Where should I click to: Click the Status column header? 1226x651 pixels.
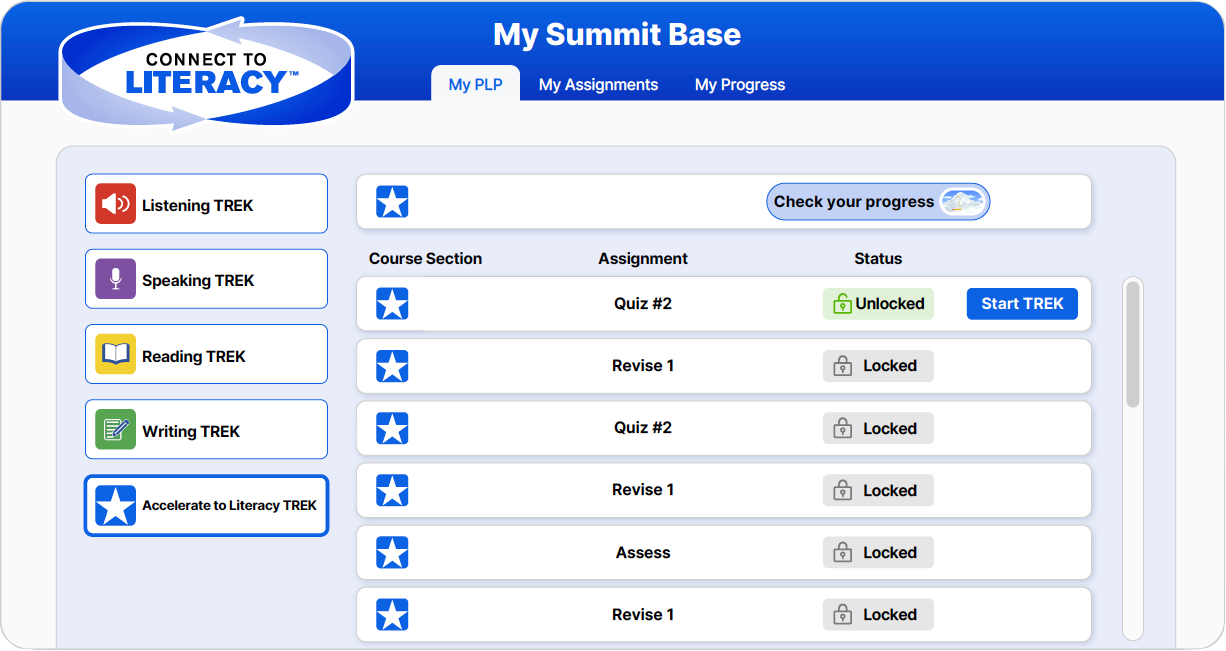pyautogui.click(x=878, y=259)
